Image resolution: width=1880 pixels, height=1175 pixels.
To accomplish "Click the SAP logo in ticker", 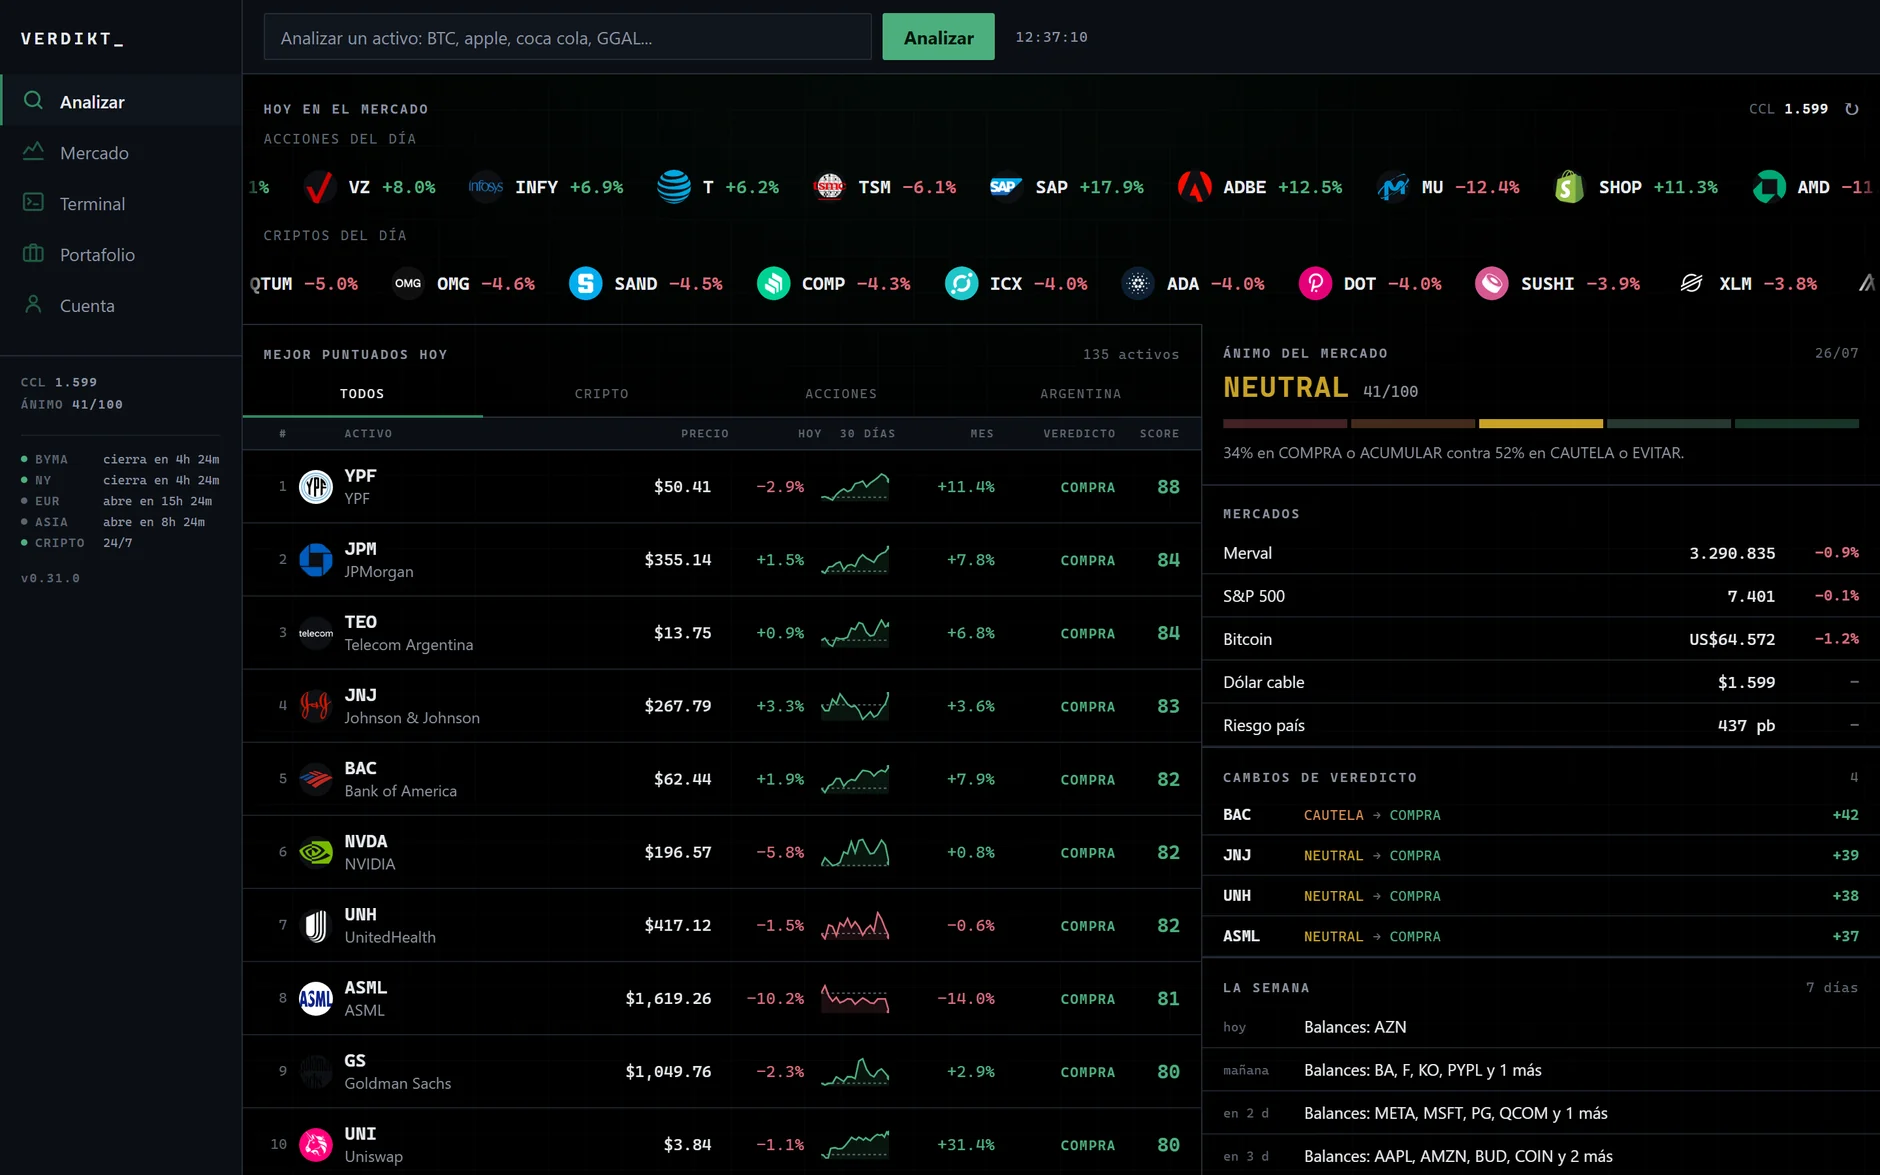I will 1004,187.
